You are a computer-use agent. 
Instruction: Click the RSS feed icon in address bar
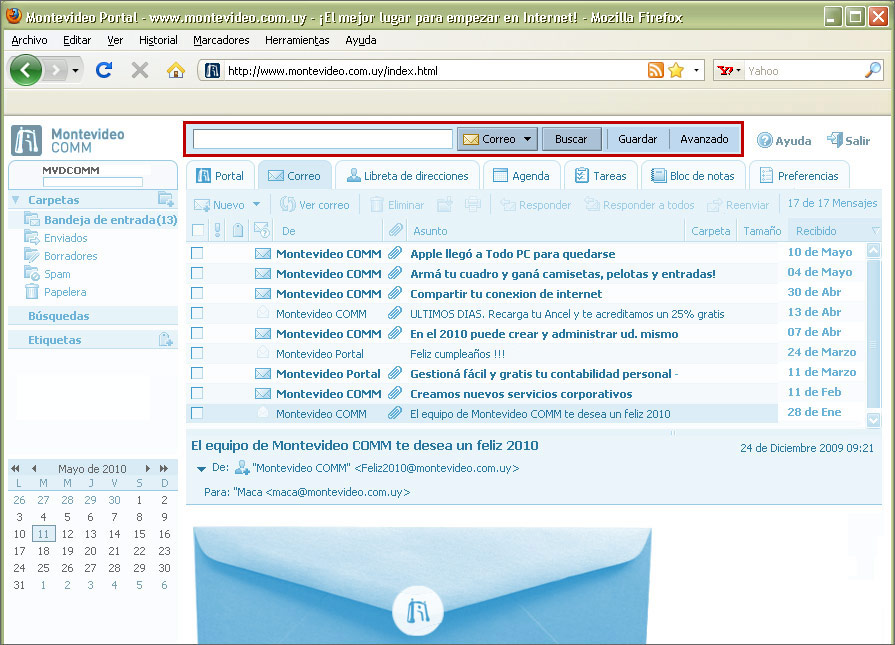tap(656, 70)
